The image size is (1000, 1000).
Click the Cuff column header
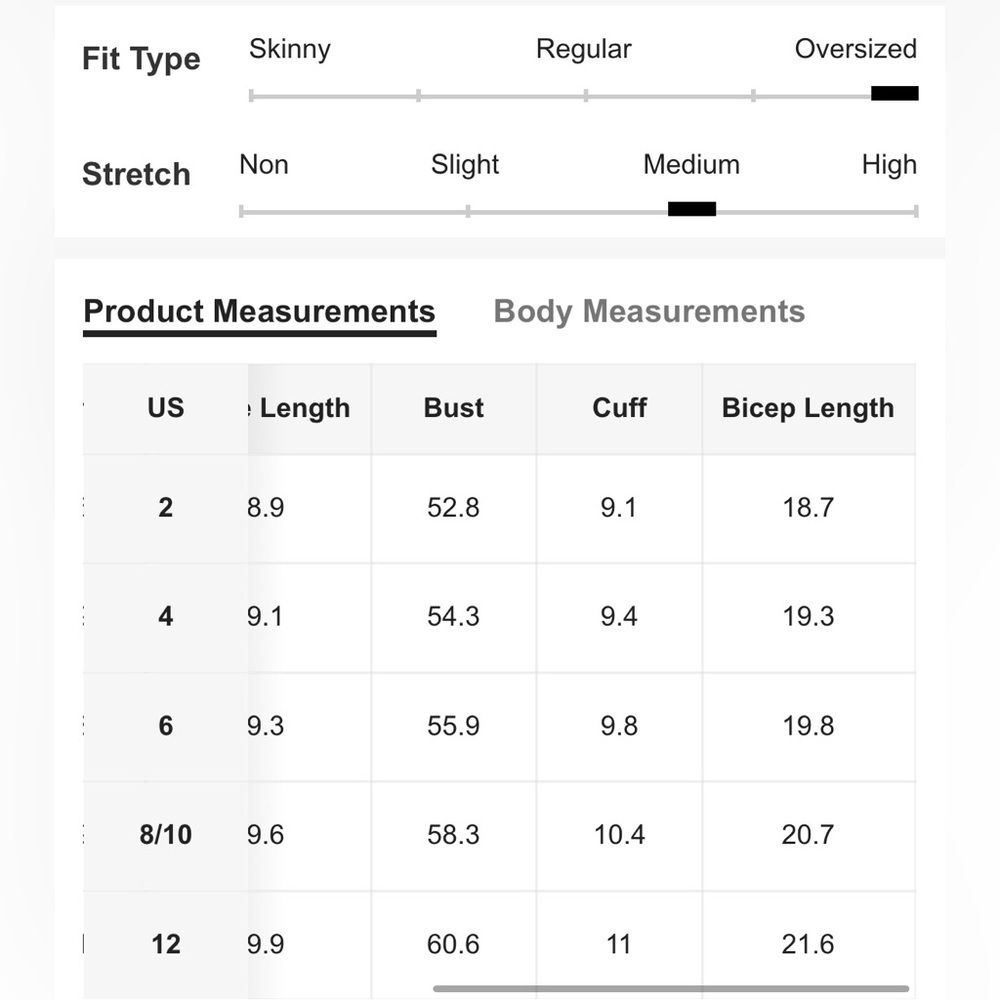619,408
